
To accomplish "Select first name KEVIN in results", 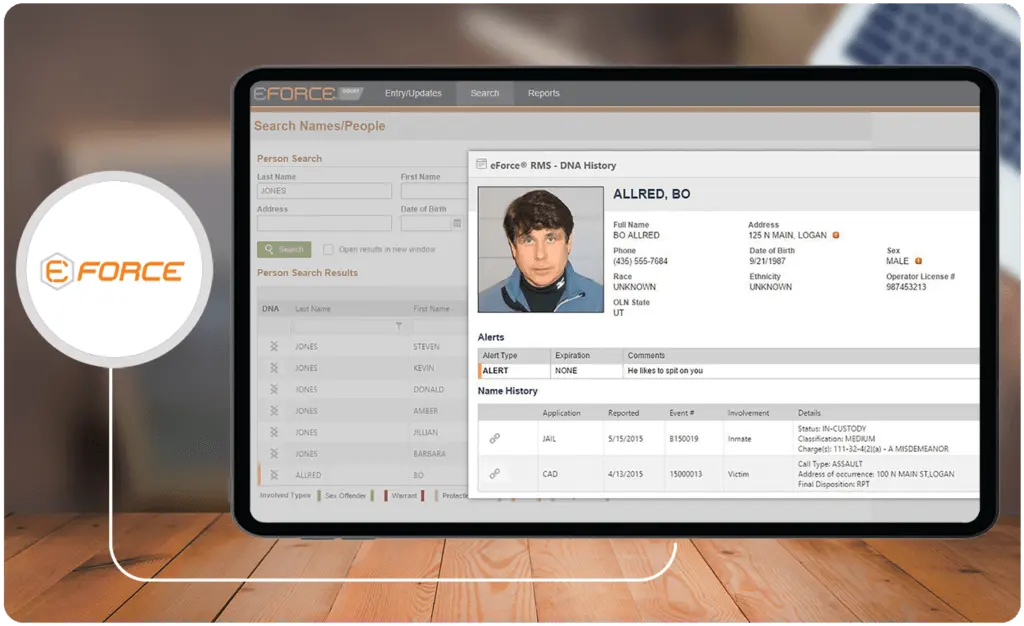I will [423, 368].
